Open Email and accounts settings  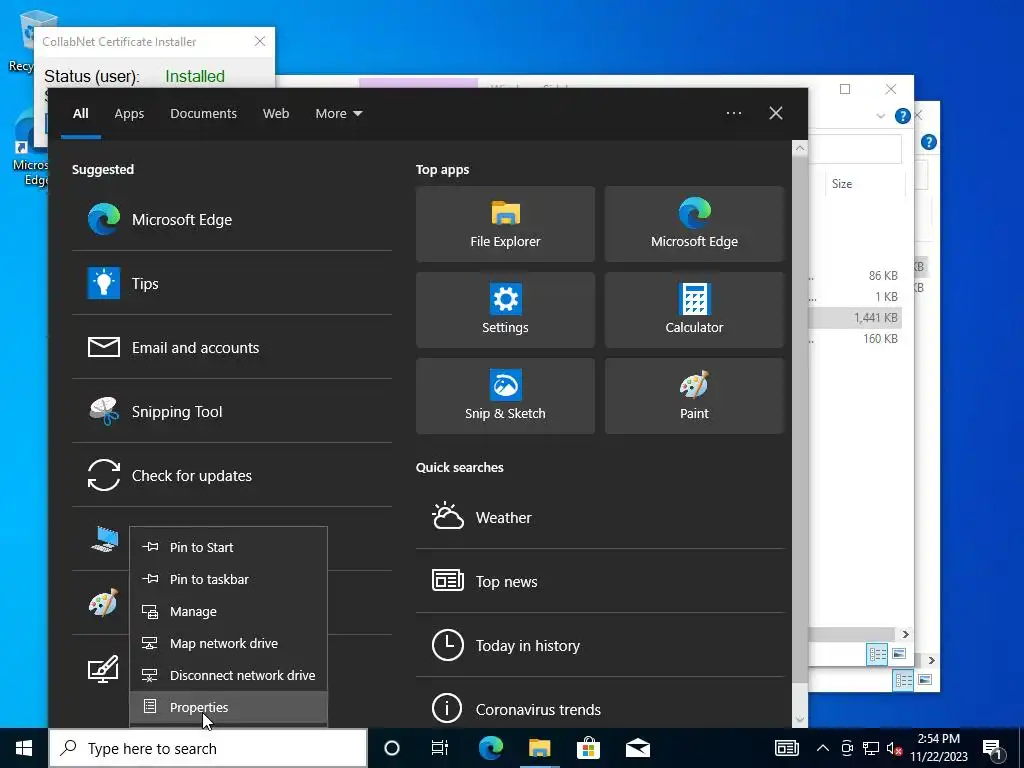[232, 347]
